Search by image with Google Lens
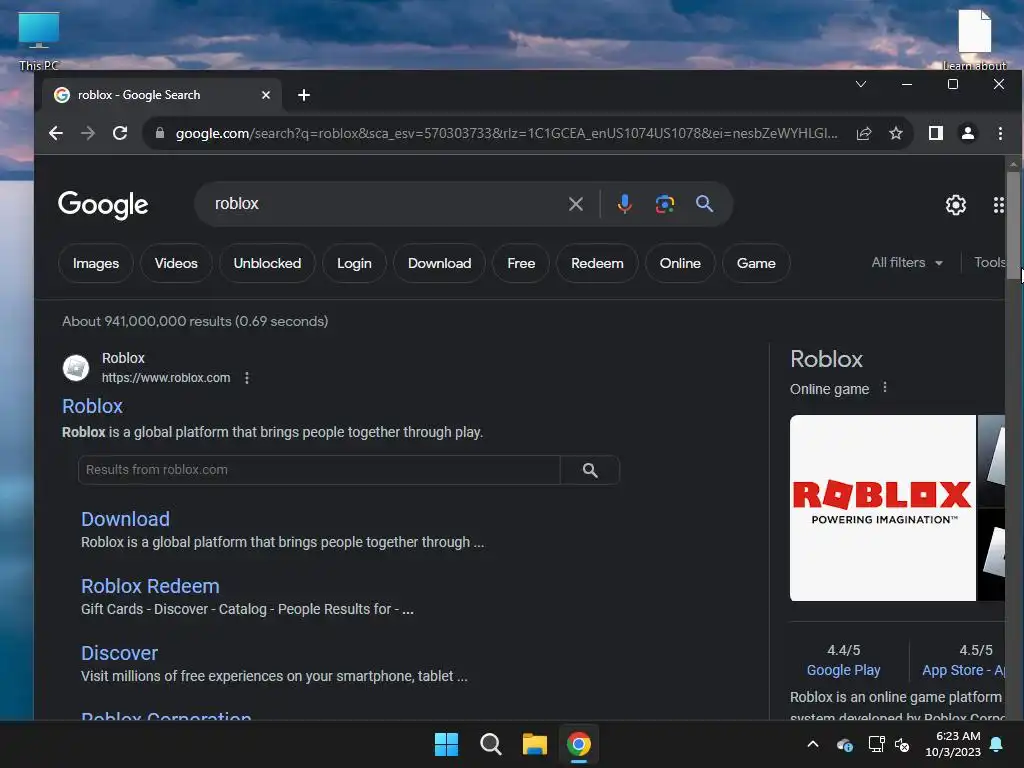 point(665,204)
